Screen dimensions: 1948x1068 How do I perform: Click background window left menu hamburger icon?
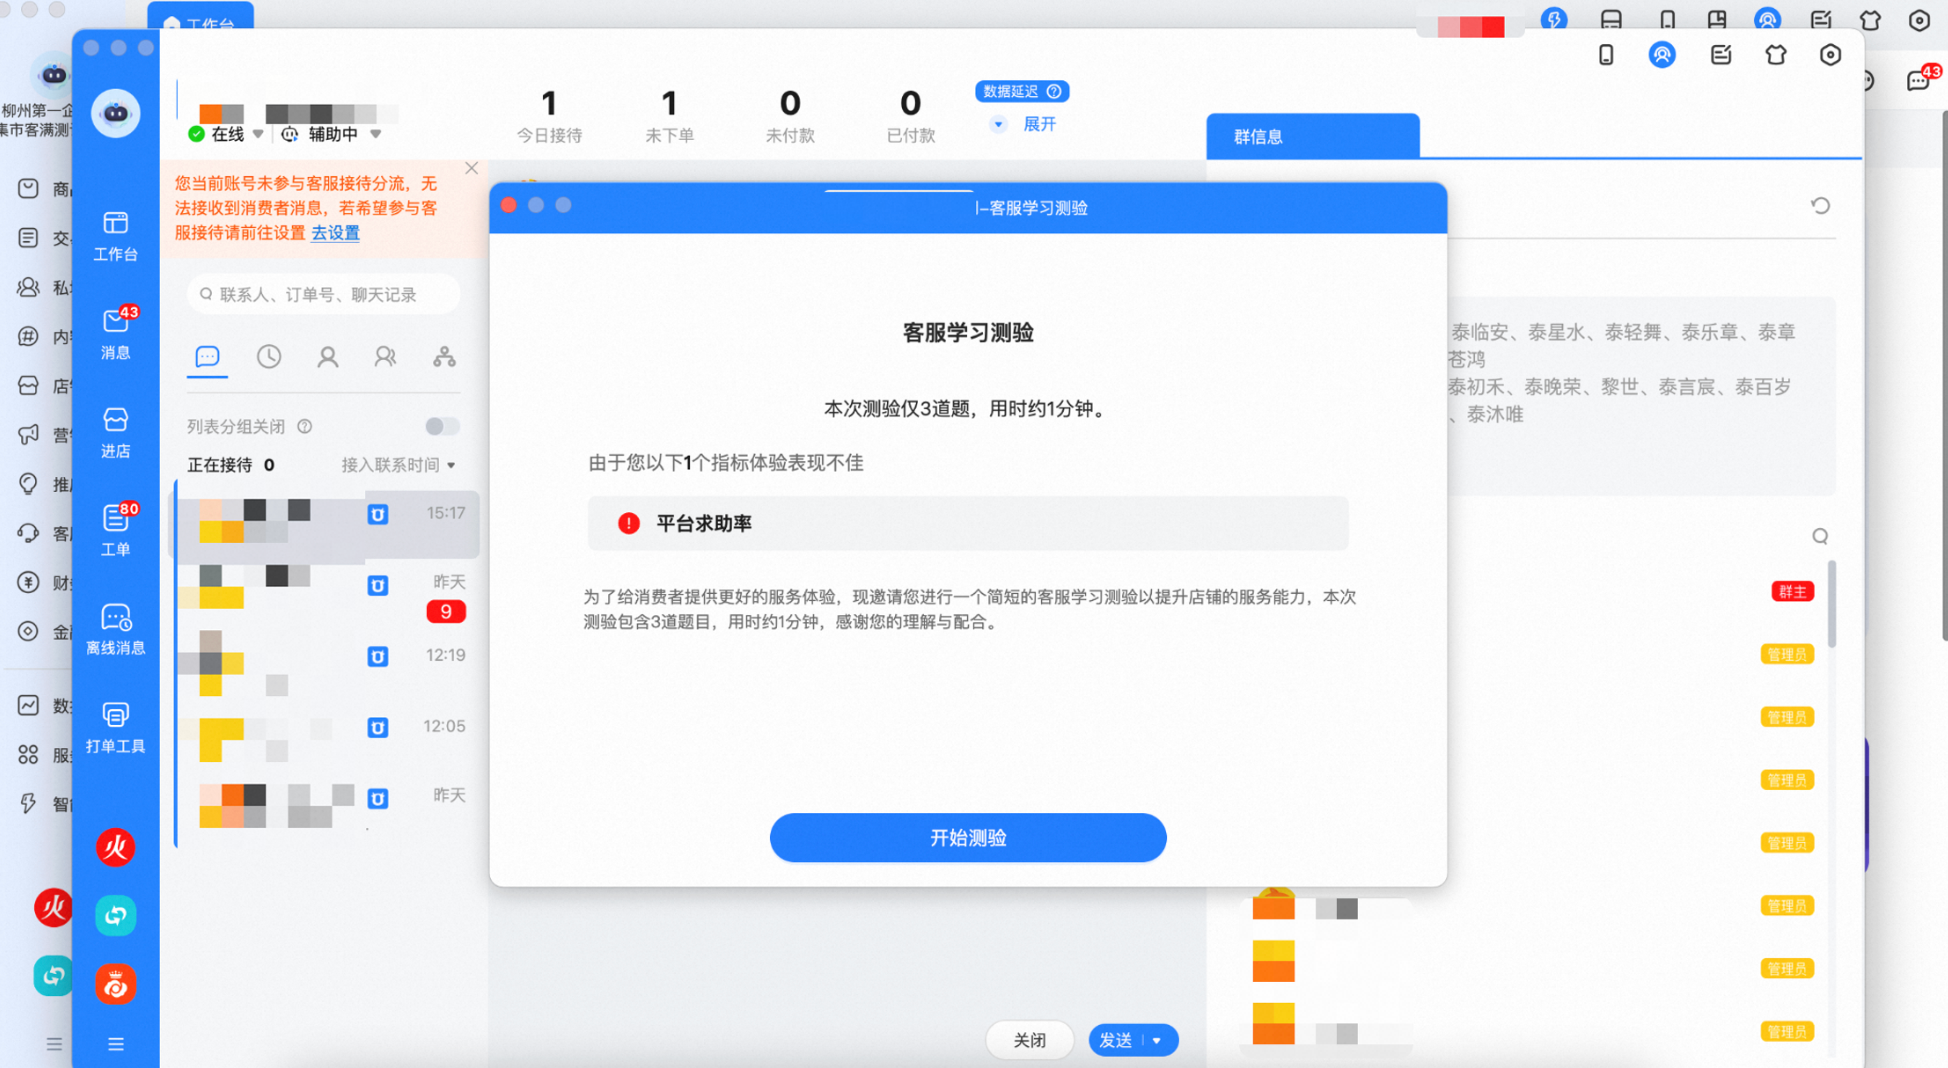[x=54, y=1044]
